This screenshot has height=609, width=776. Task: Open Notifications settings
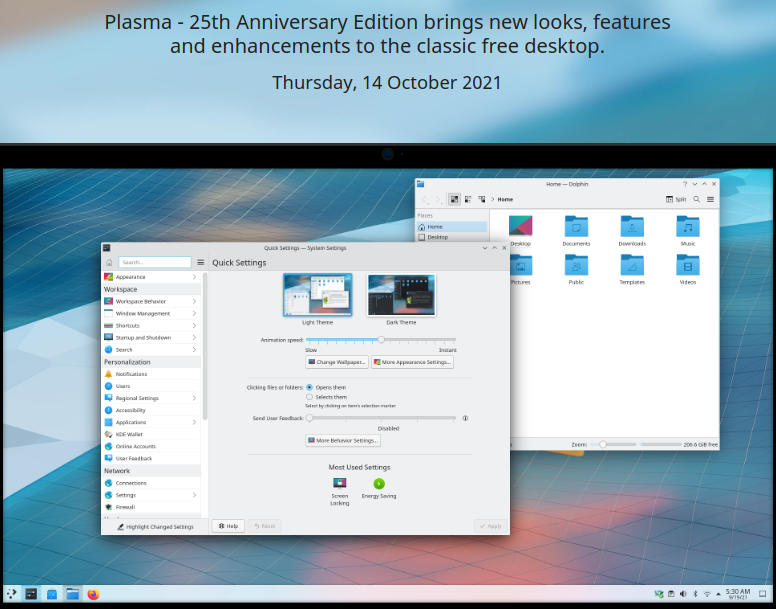(x=151, y=374)
